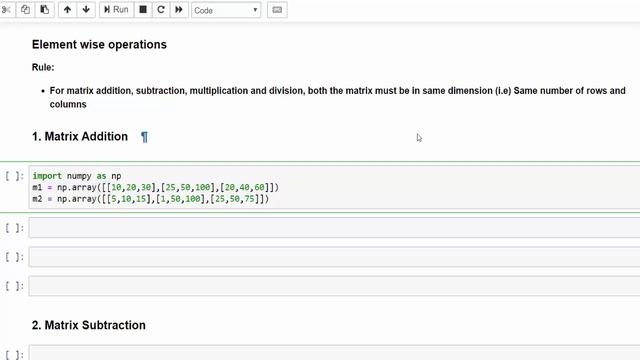The height and width of the screenshot is (360, 640).
Task: Cut the selected cell with the scissors icon
Action: tap(6, 9)
